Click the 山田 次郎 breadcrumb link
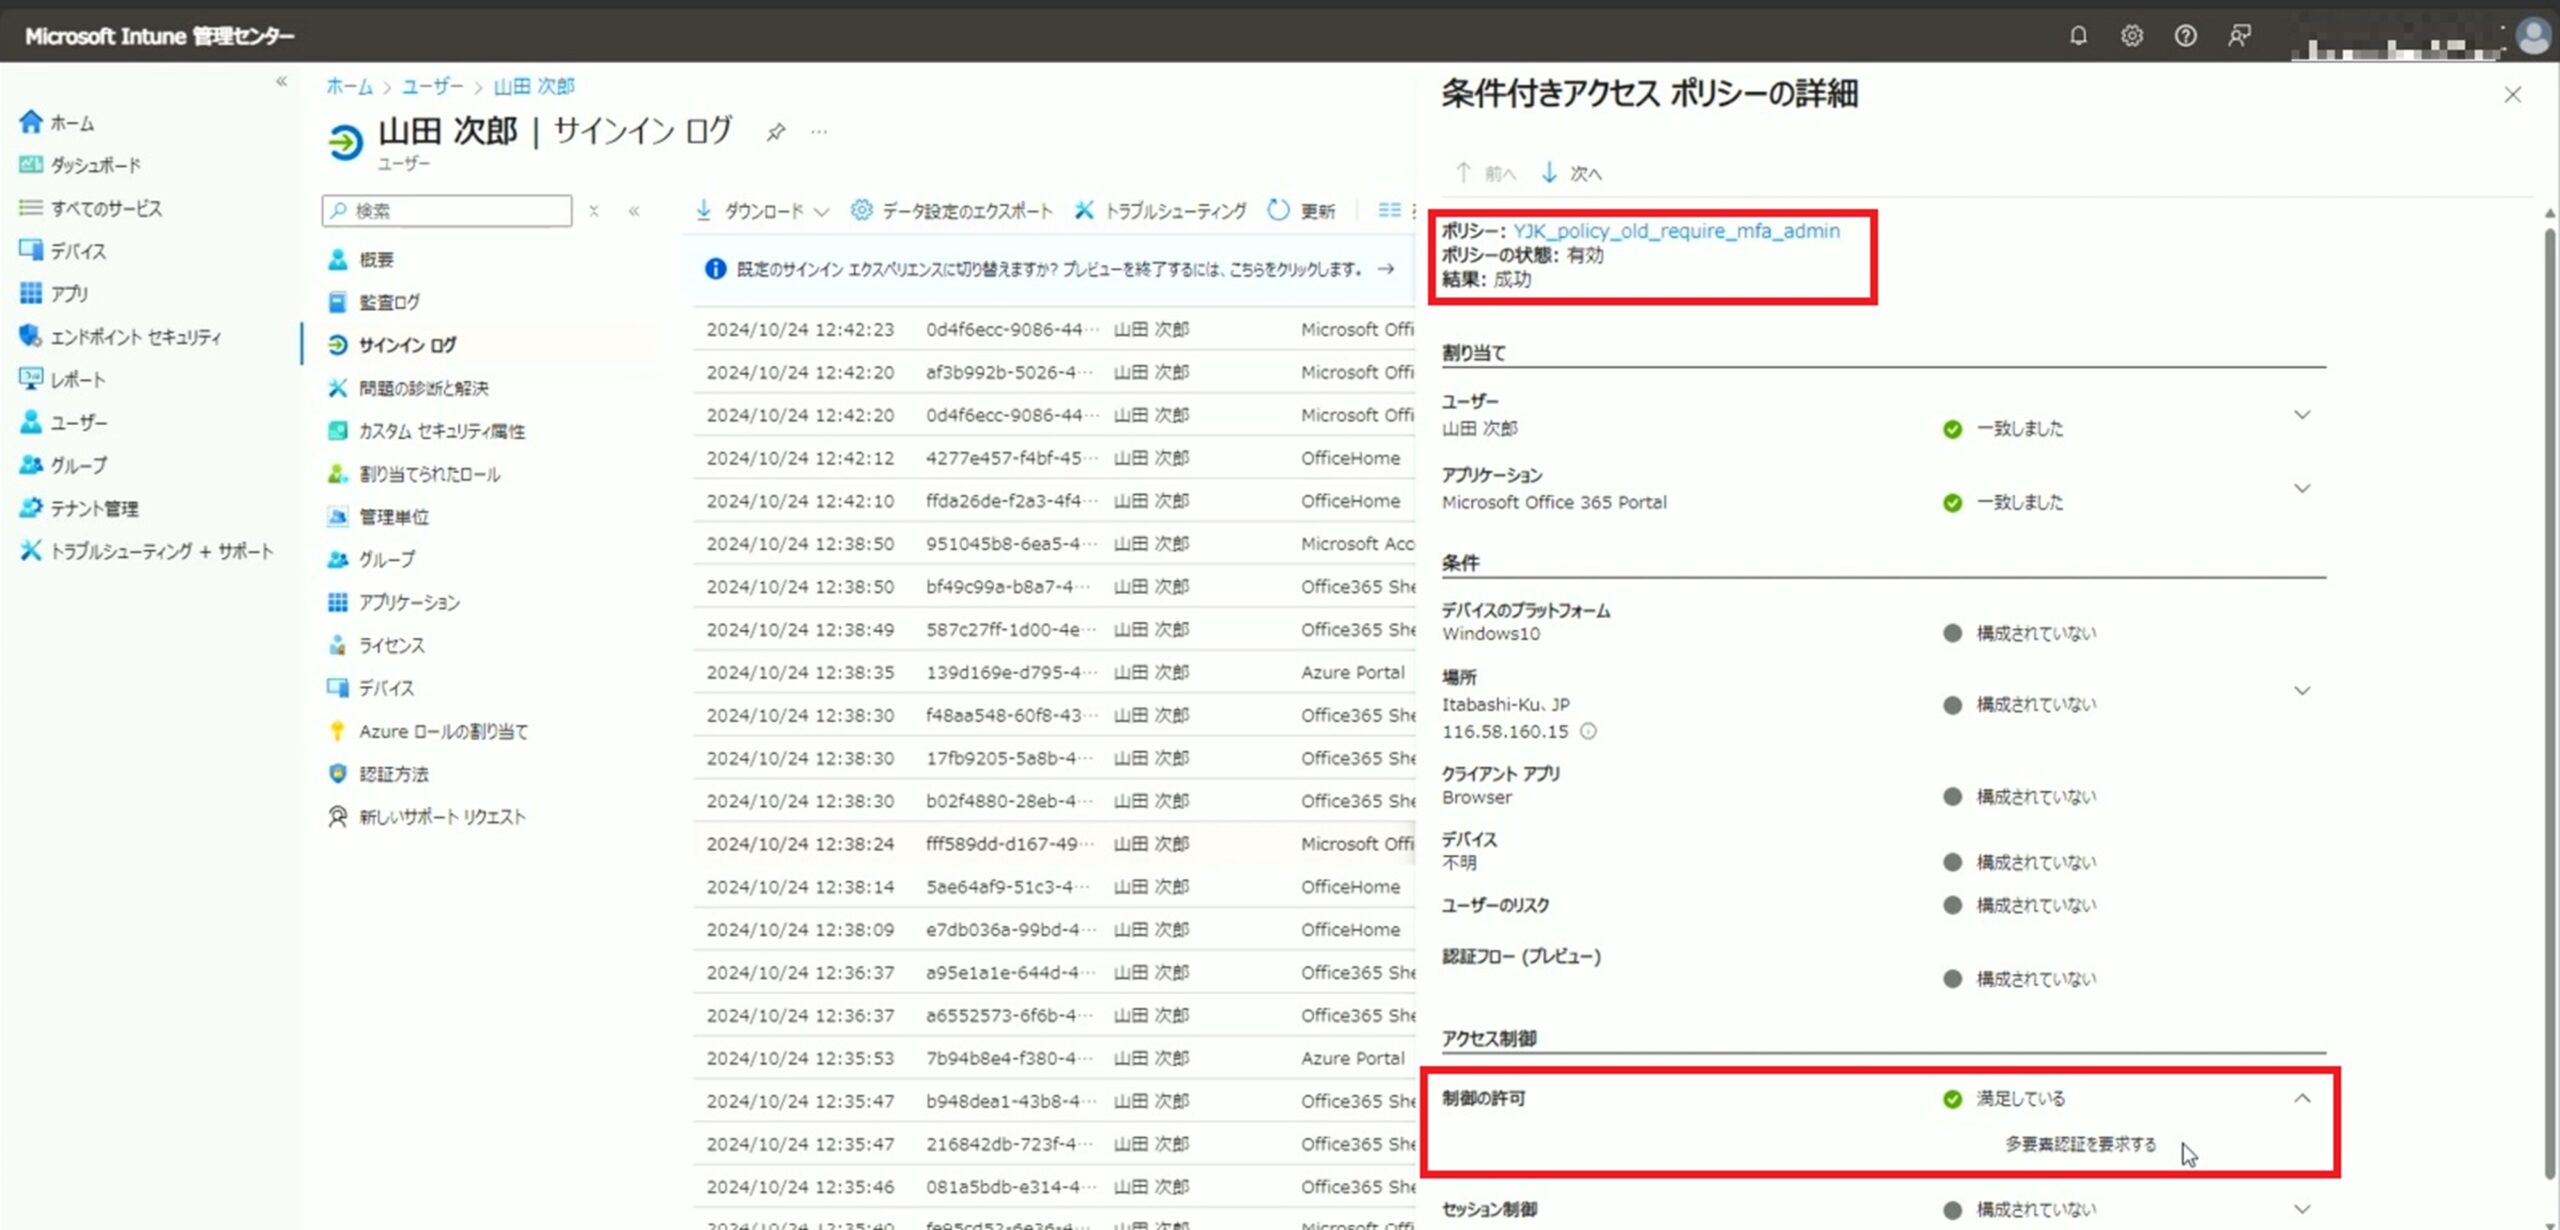The height and width of the screenshot is (1230, 2560). click(x=534, y=87)
